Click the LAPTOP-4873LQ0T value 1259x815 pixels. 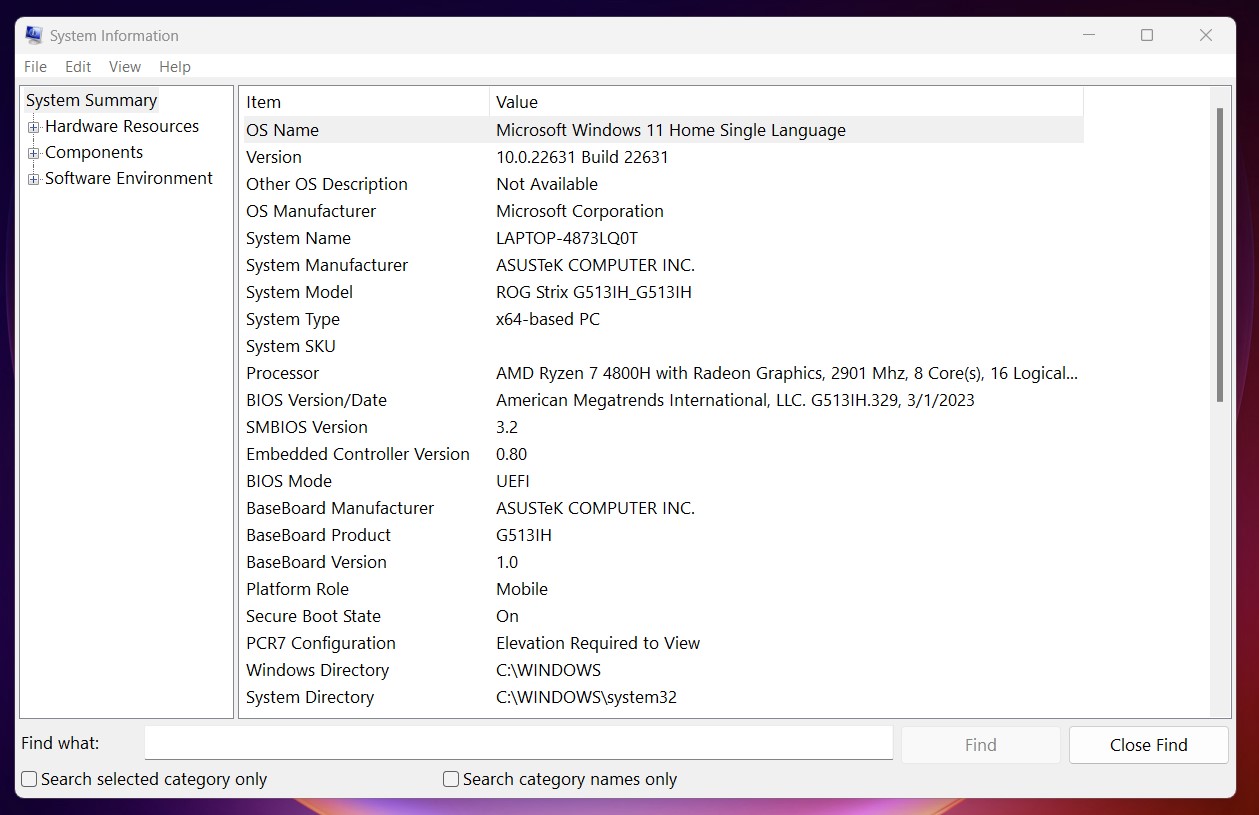(x=567, y=238)
